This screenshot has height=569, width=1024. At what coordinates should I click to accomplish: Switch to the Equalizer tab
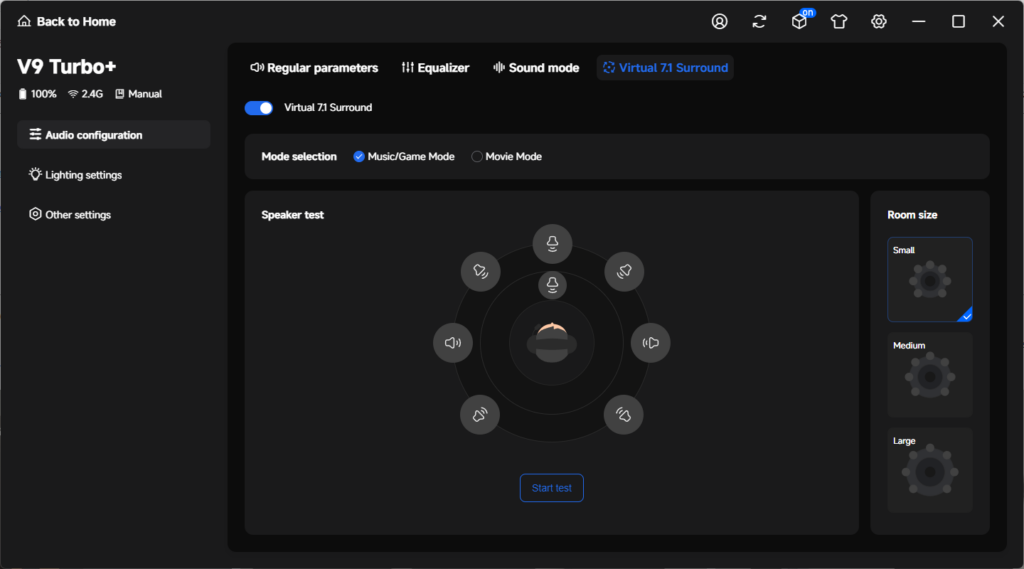pyautogui.click(x=435, y=68)
